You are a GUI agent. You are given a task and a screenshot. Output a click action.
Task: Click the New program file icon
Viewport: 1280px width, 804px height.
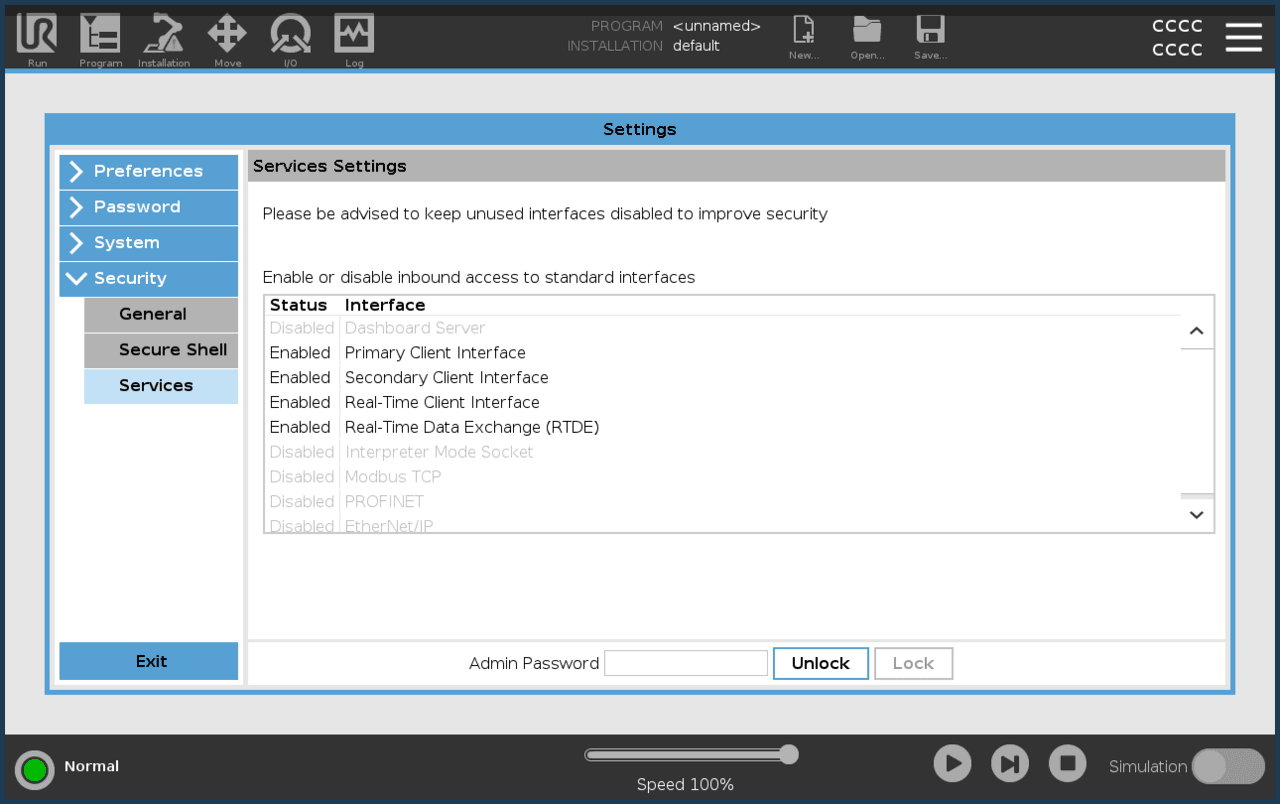click(804, 30)
